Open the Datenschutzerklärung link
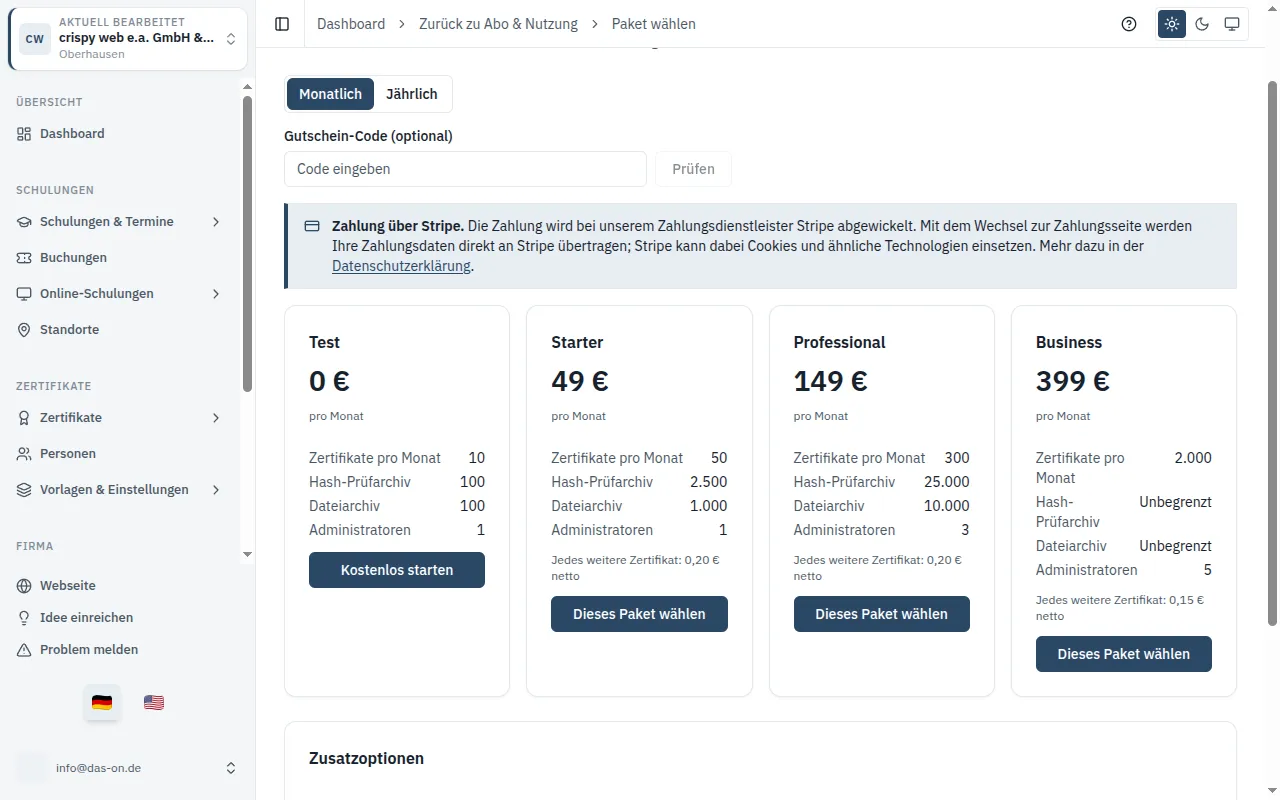 pos(401,266)
